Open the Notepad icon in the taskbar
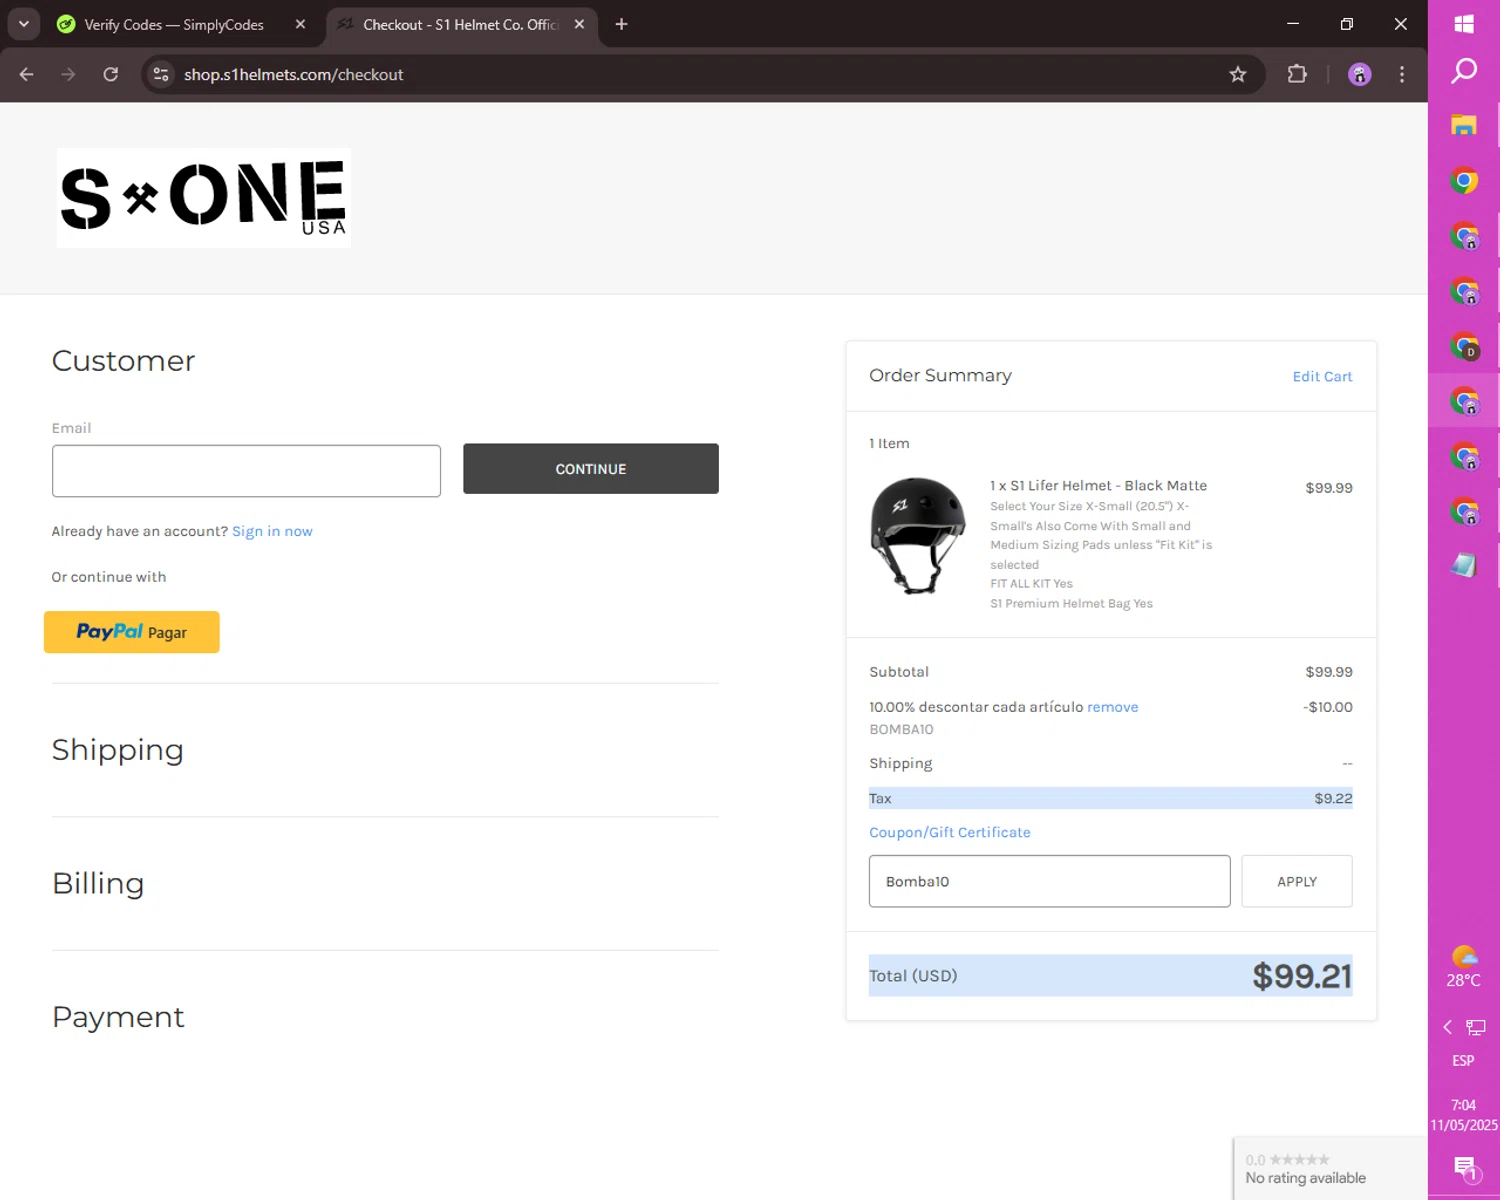The width and height of the screenshot is (1500, 1200). pyautogui.click(x=1464, y=565)
